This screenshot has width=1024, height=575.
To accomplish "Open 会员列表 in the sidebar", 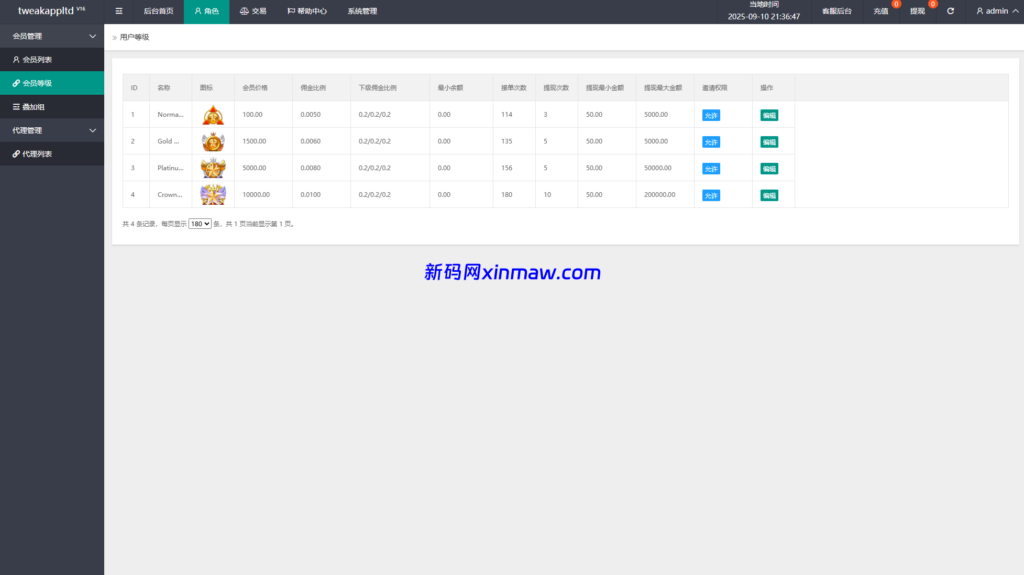I will (52, 59).
